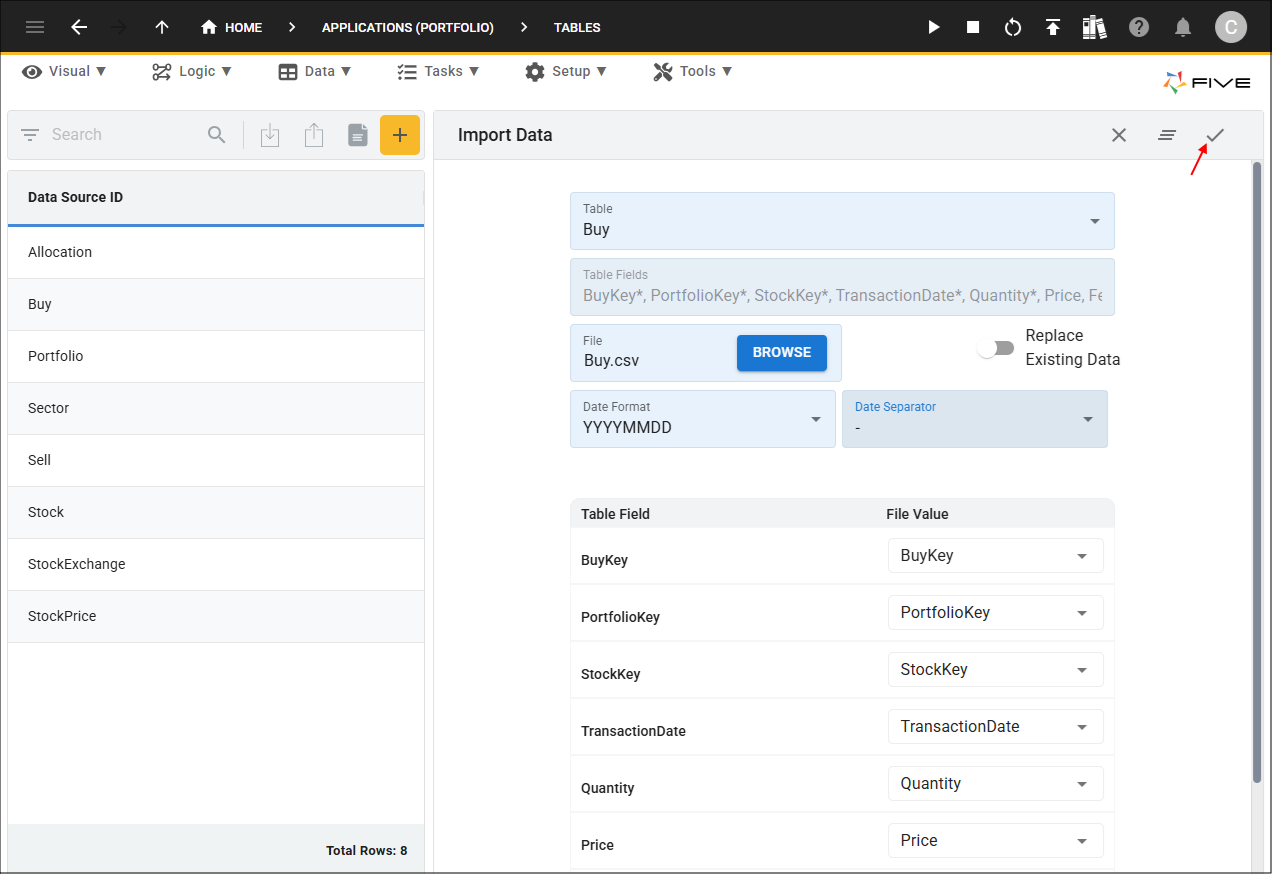Viewport: 1272px width, 874px height.
Task: Open the Setup menu
Action: pyautogui.click(x=566, y=71)
